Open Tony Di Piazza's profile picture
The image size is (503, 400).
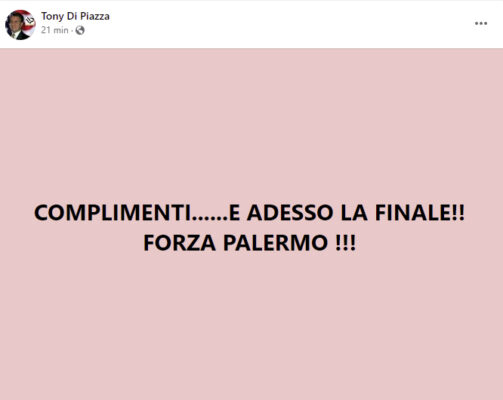[x=20, y=25]
